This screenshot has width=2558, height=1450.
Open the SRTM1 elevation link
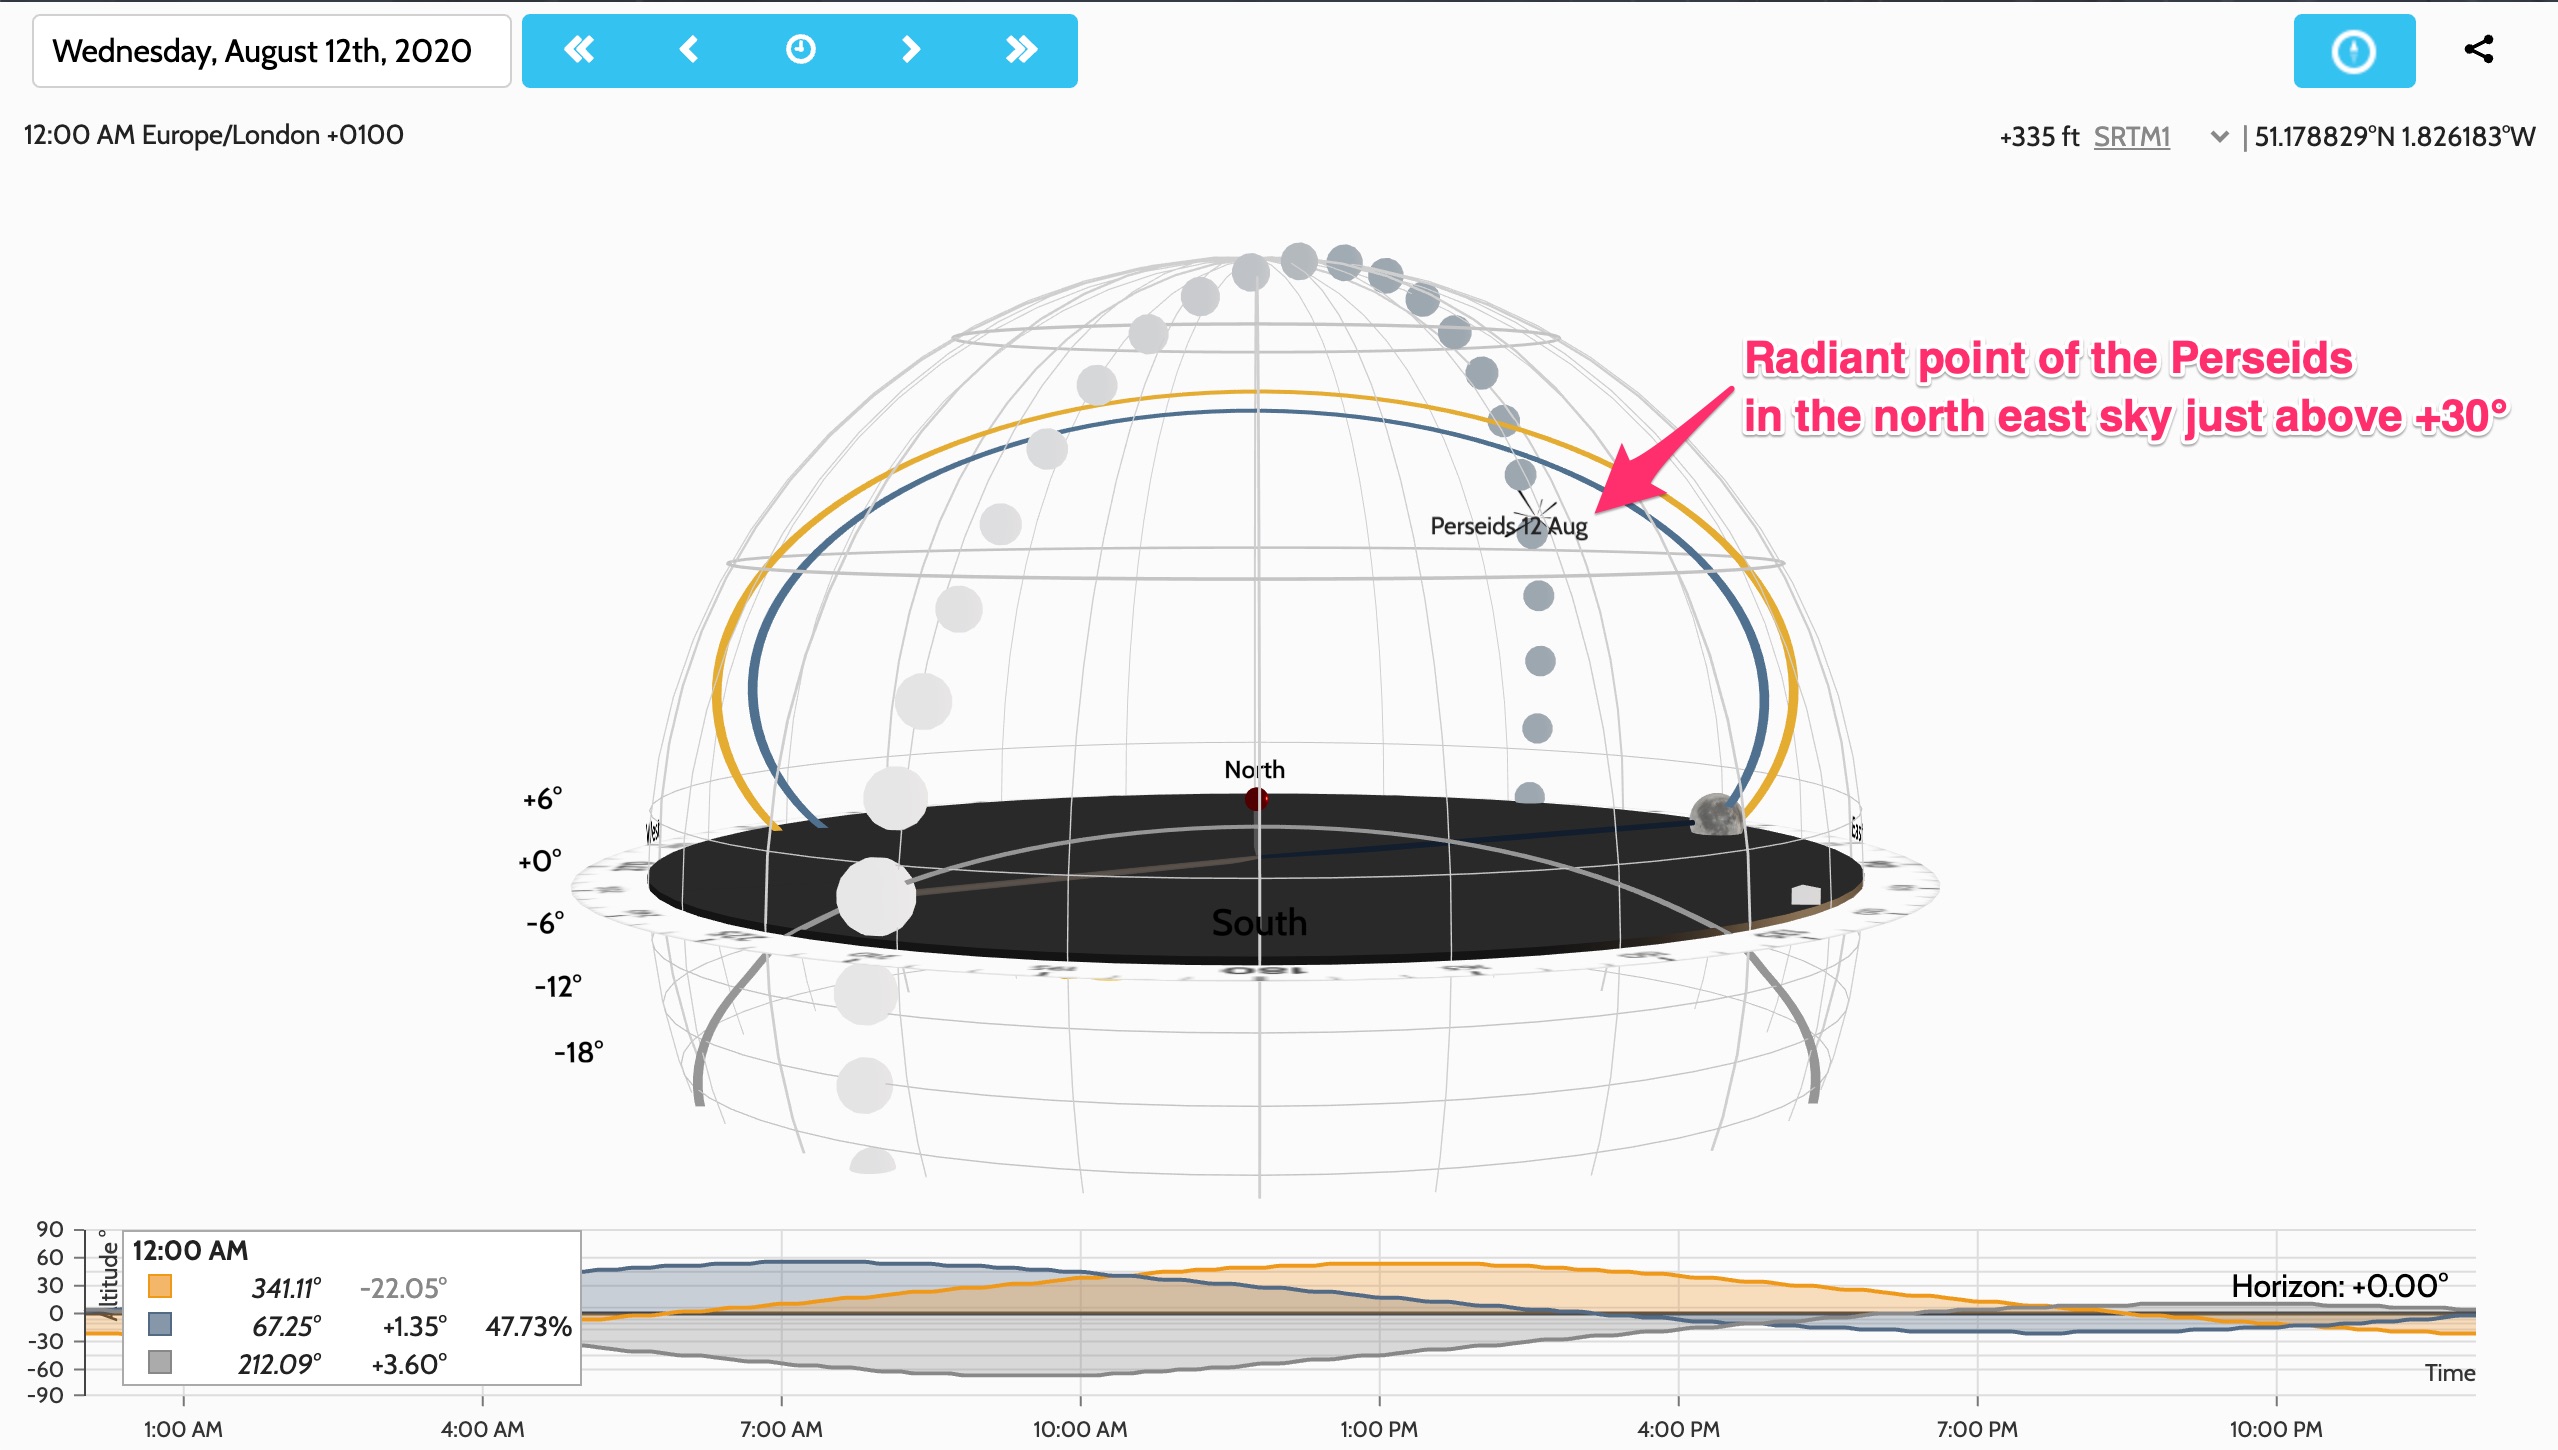pos(2132,137)
